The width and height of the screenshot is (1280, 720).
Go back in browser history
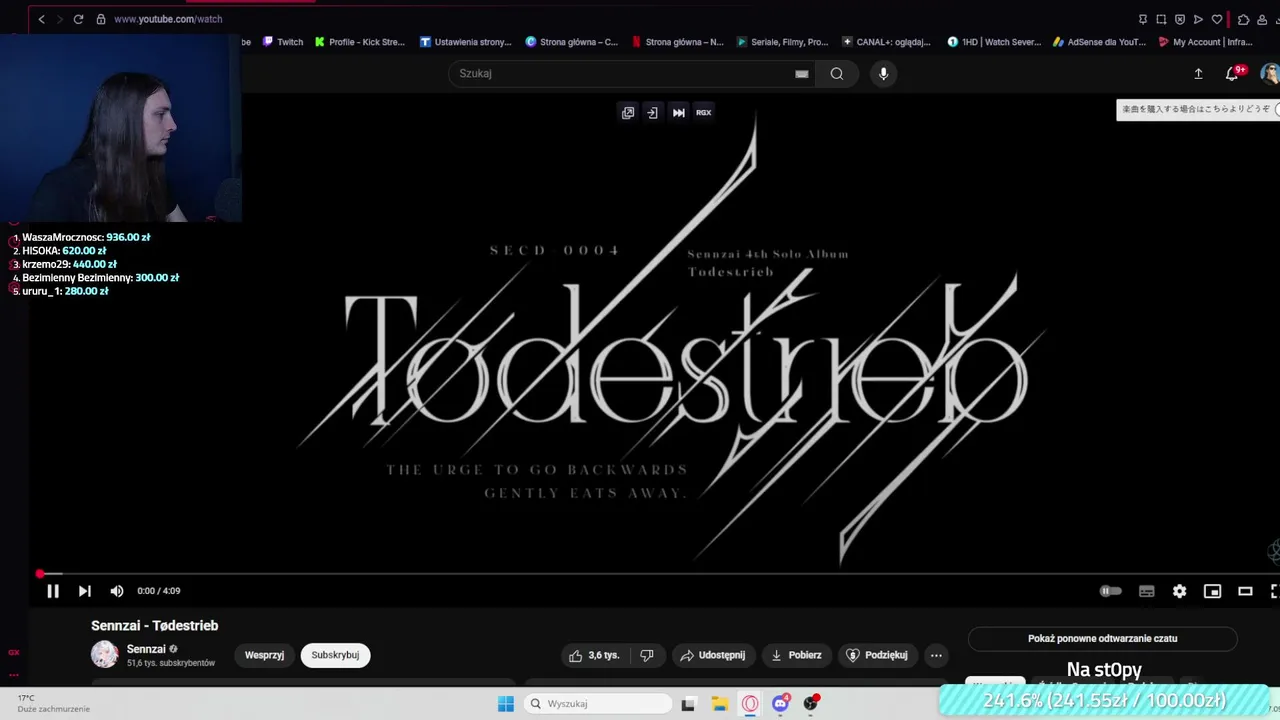[x=41, y=19]
